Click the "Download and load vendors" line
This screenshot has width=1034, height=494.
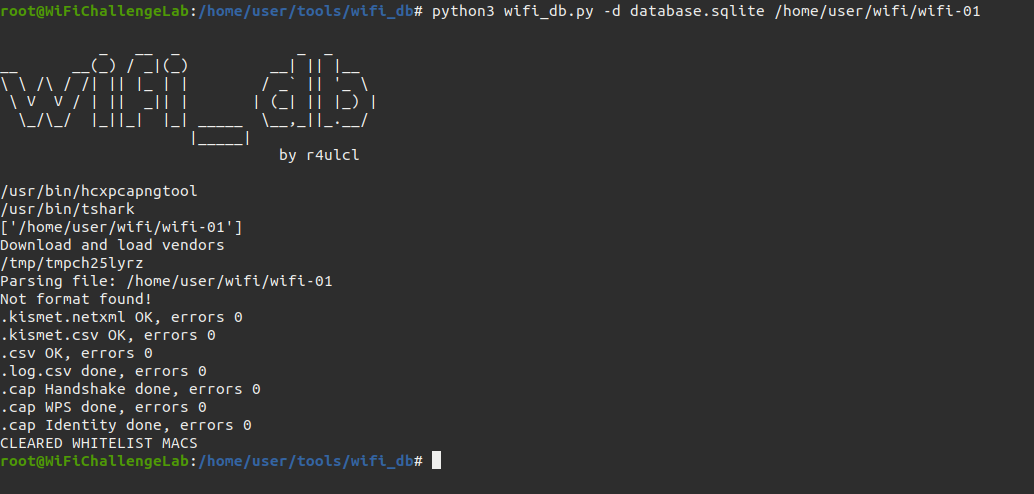click(x=112, y=245)
